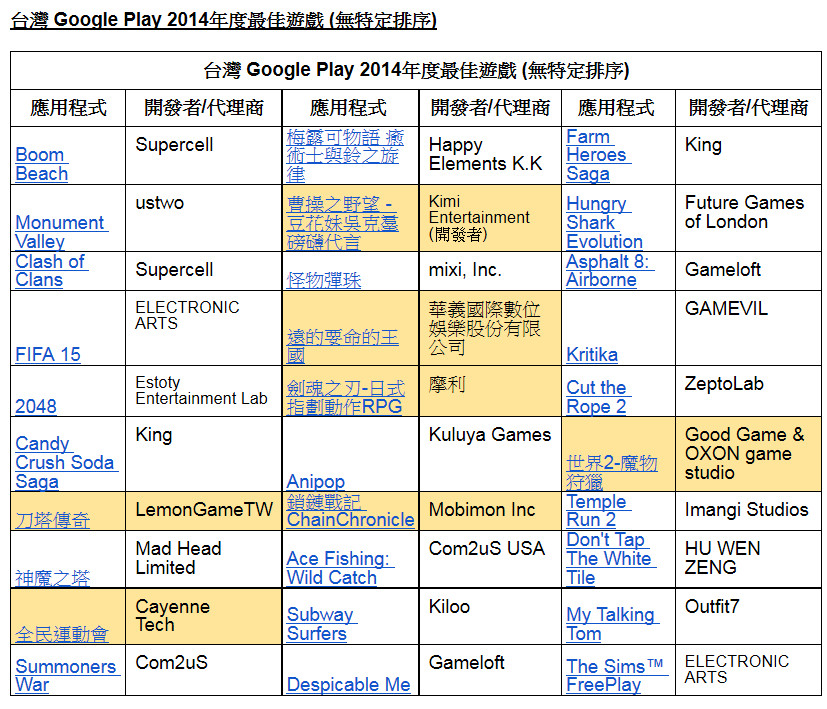Open the Temple Run 2 link
Screen dimensions: 827x709
point(599,511)
